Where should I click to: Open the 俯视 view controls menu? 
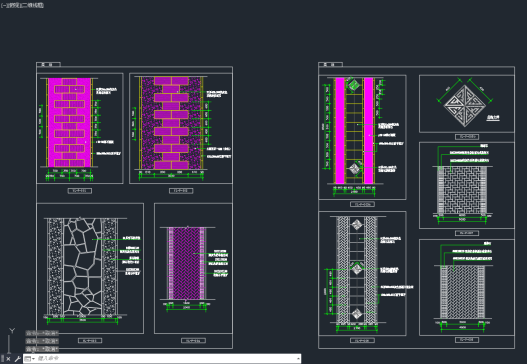[14, 5]
